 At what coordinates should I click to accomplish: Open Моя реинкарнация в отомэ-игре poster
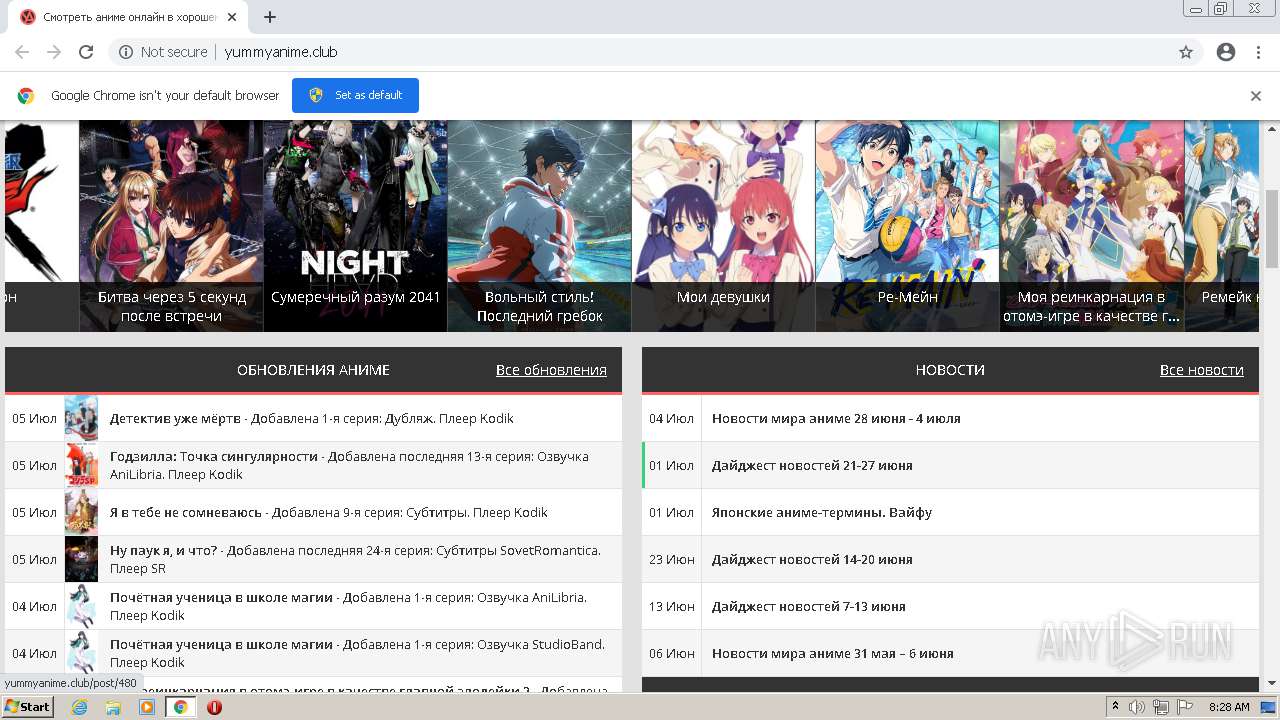point(1091,226)
